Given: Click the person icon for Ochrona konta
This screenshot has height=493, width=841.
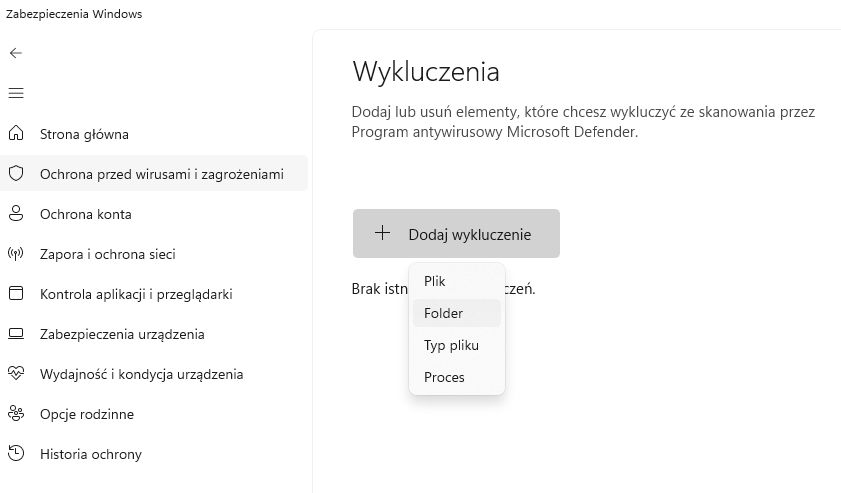Looking at the screenshot, I should tap(15, 214).
